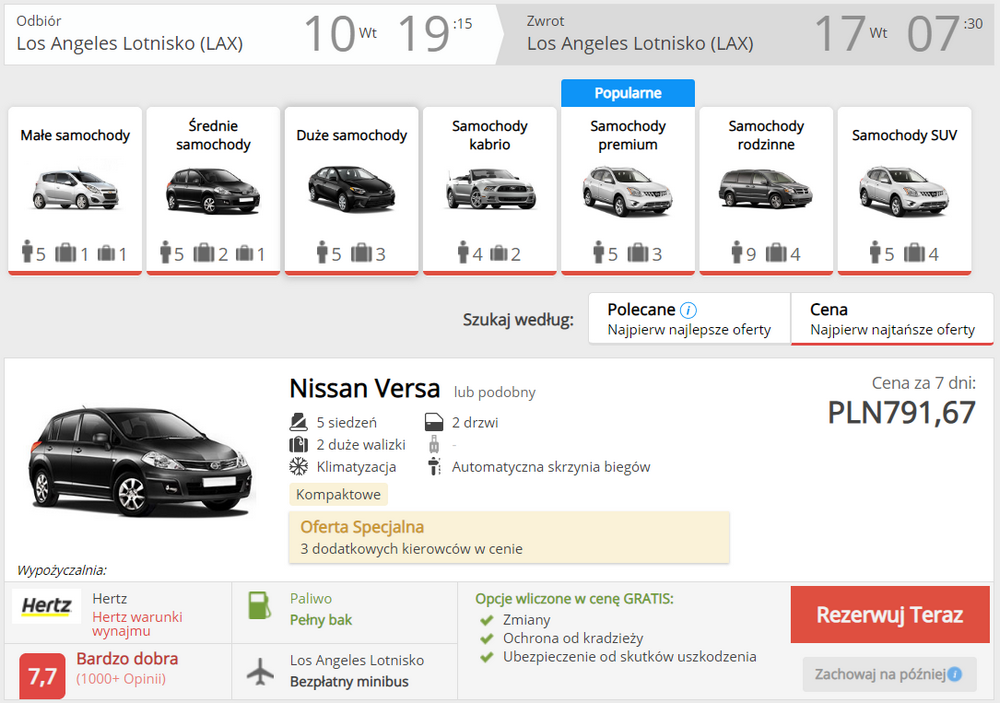Click the Pełny bak fuel policy text
The image size is (1000, 703).
[x=321, y=620]
